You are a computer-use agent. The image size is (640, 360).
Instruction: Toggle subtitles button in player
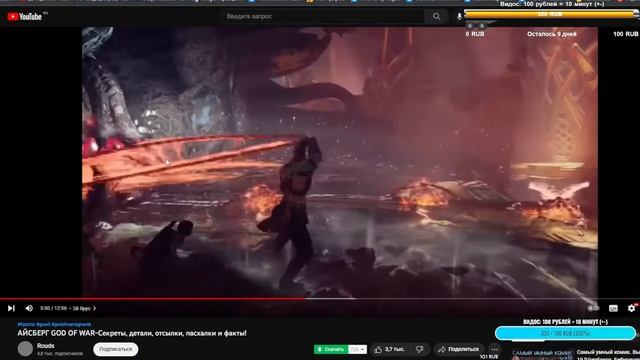(x=613, y=308)
